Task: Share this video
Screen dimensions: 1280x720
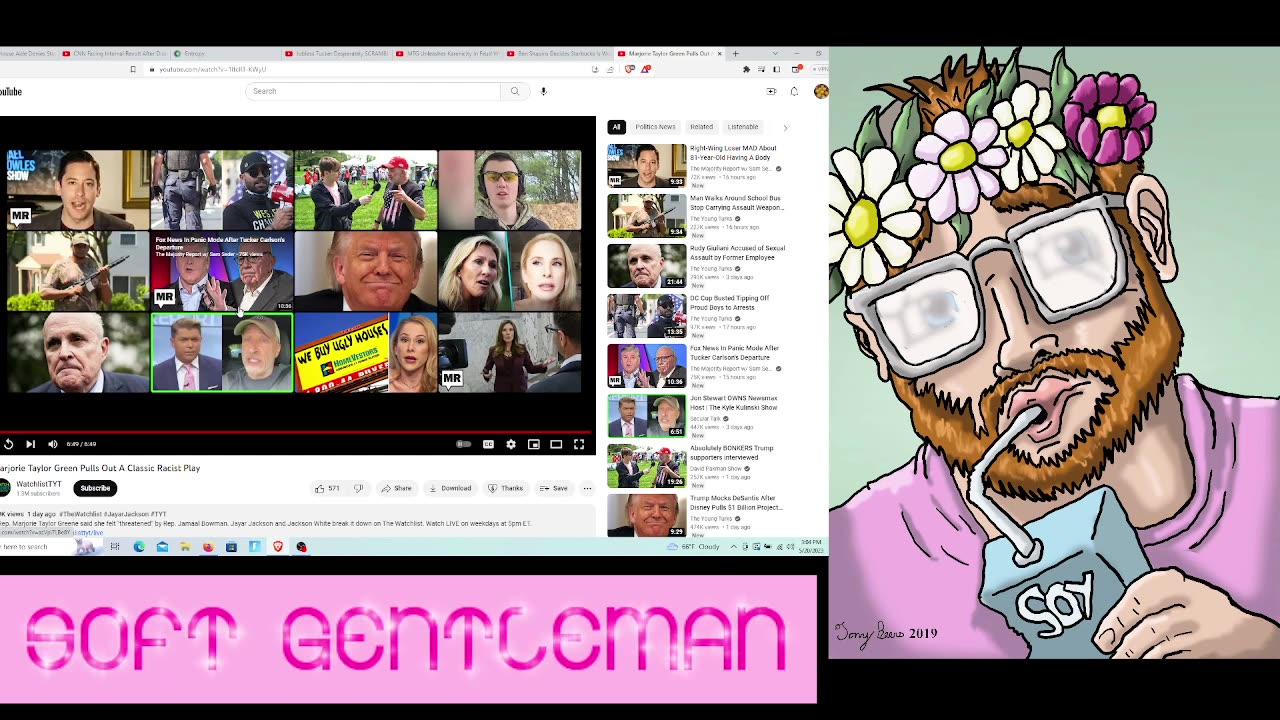Action: 396,488
